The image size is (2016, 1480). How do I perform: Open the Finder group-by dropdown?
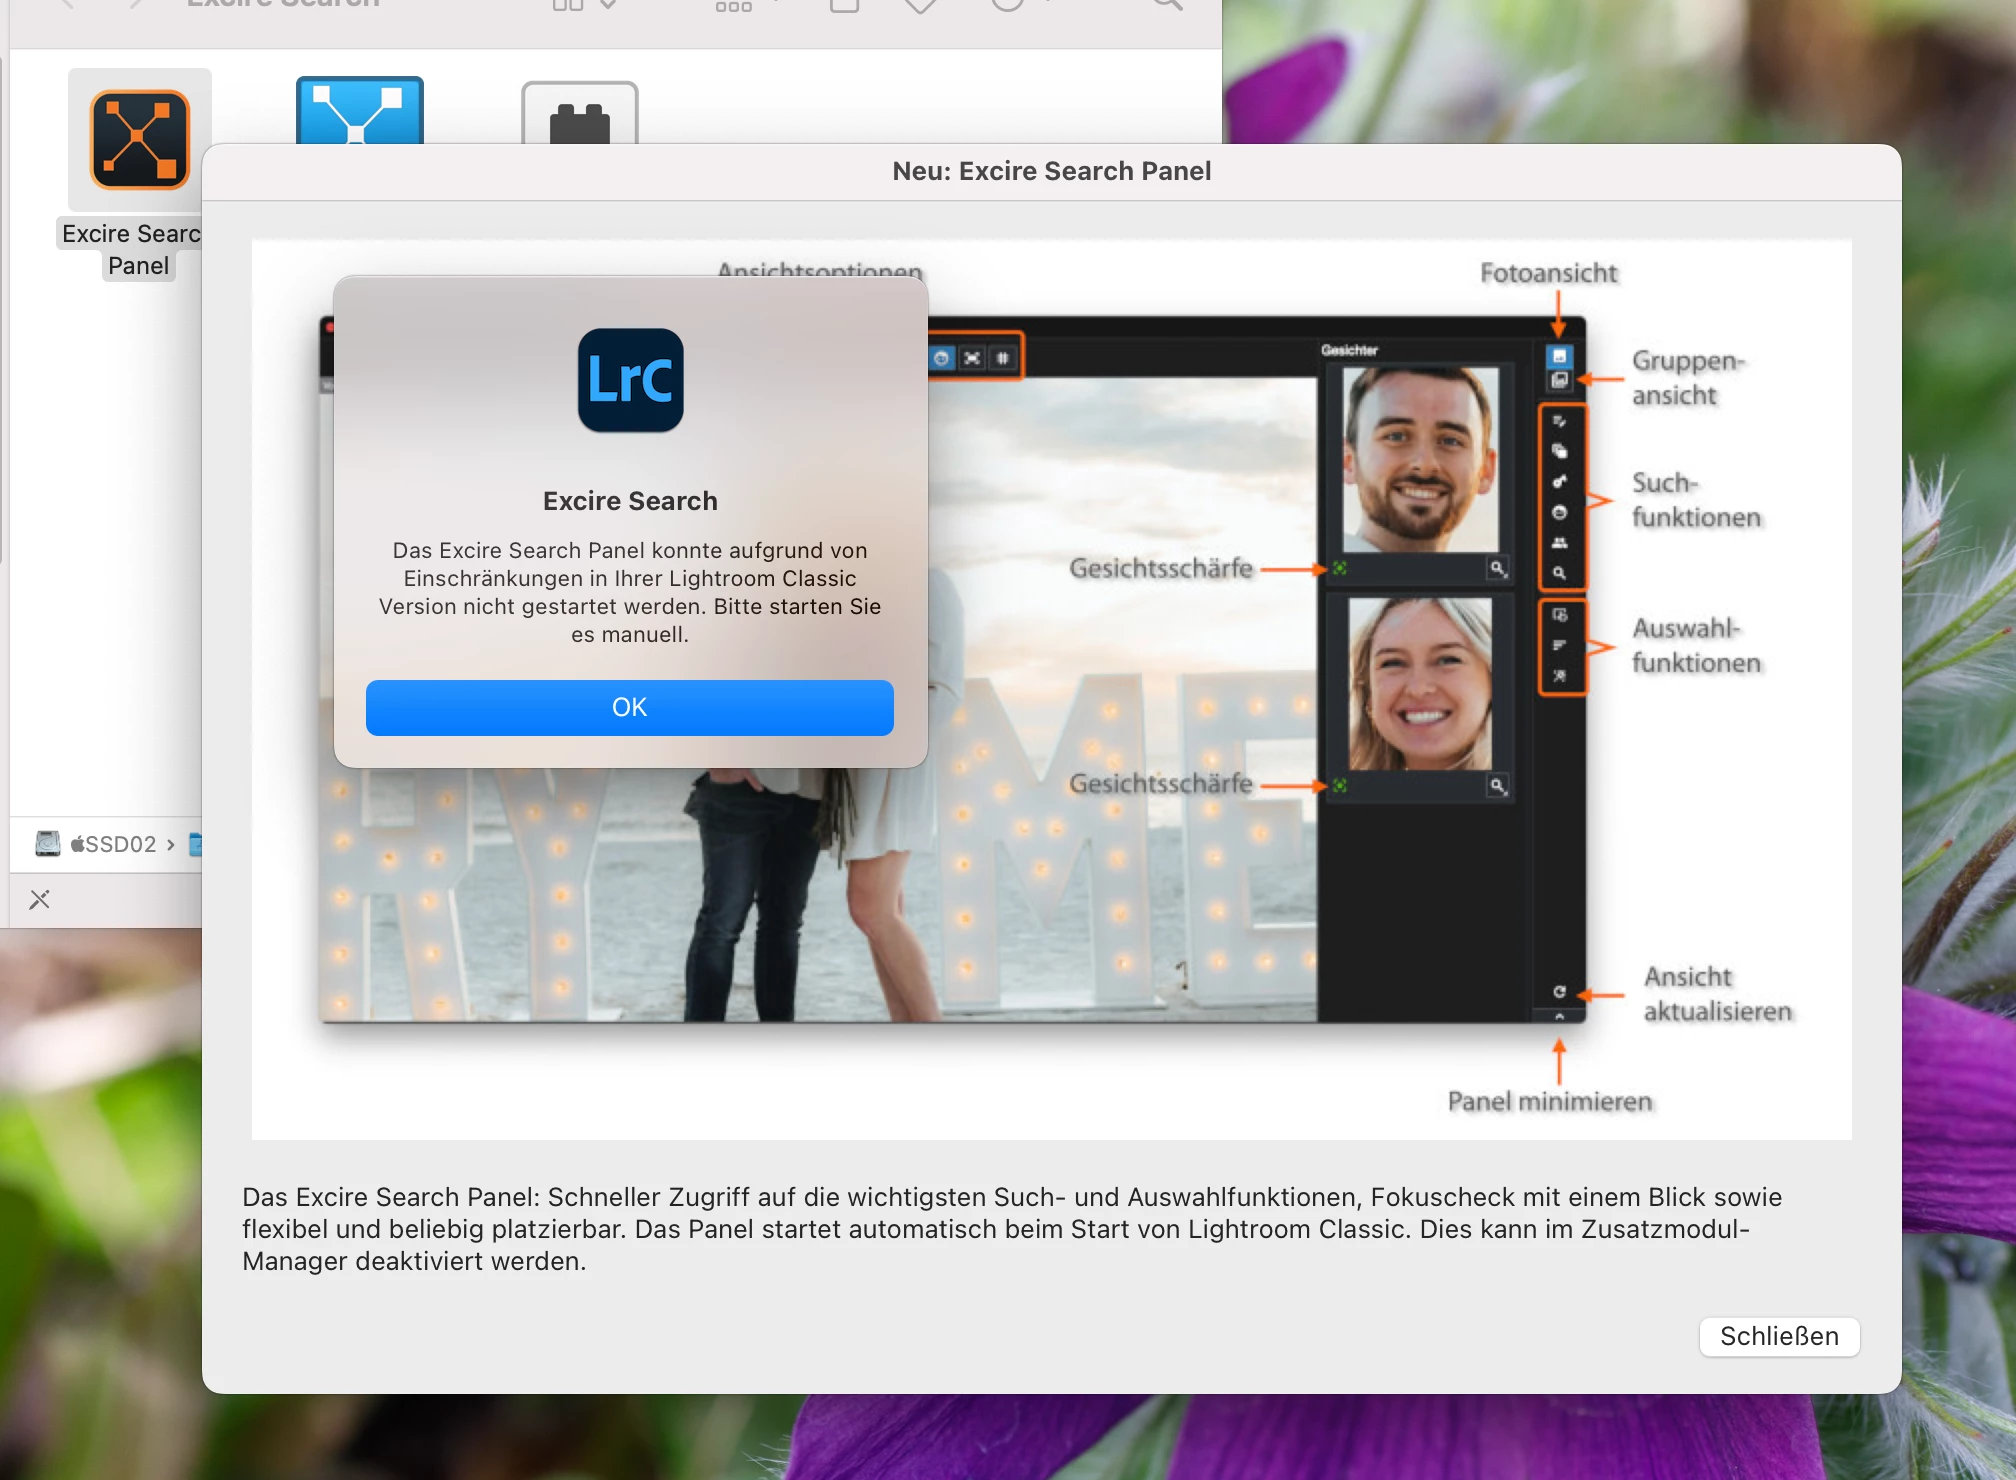pos(745,5)
